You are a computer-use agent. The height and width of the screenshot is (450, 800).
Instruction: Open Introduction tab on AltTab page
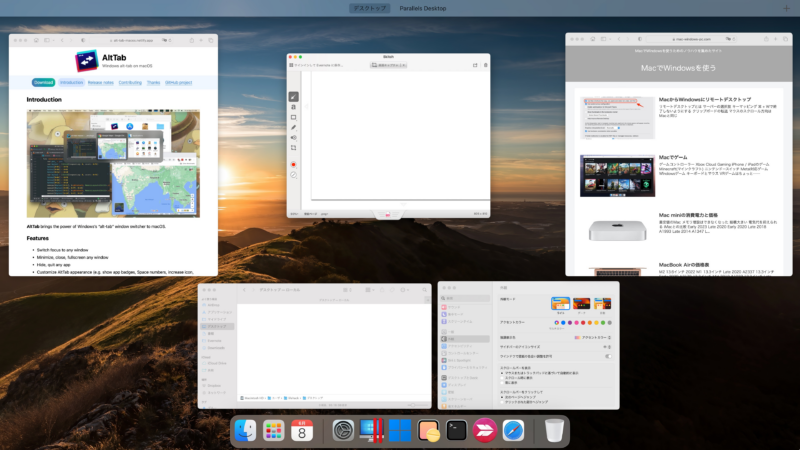[x=71, y=82]
